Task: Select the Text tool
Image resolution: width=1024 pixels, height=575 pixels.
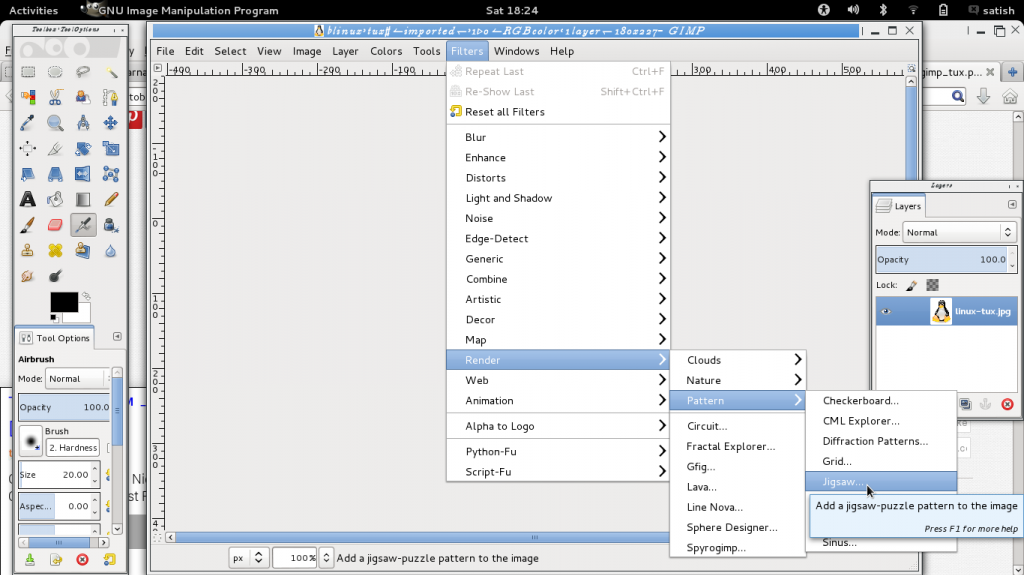Action: click(x=27, y=199)
